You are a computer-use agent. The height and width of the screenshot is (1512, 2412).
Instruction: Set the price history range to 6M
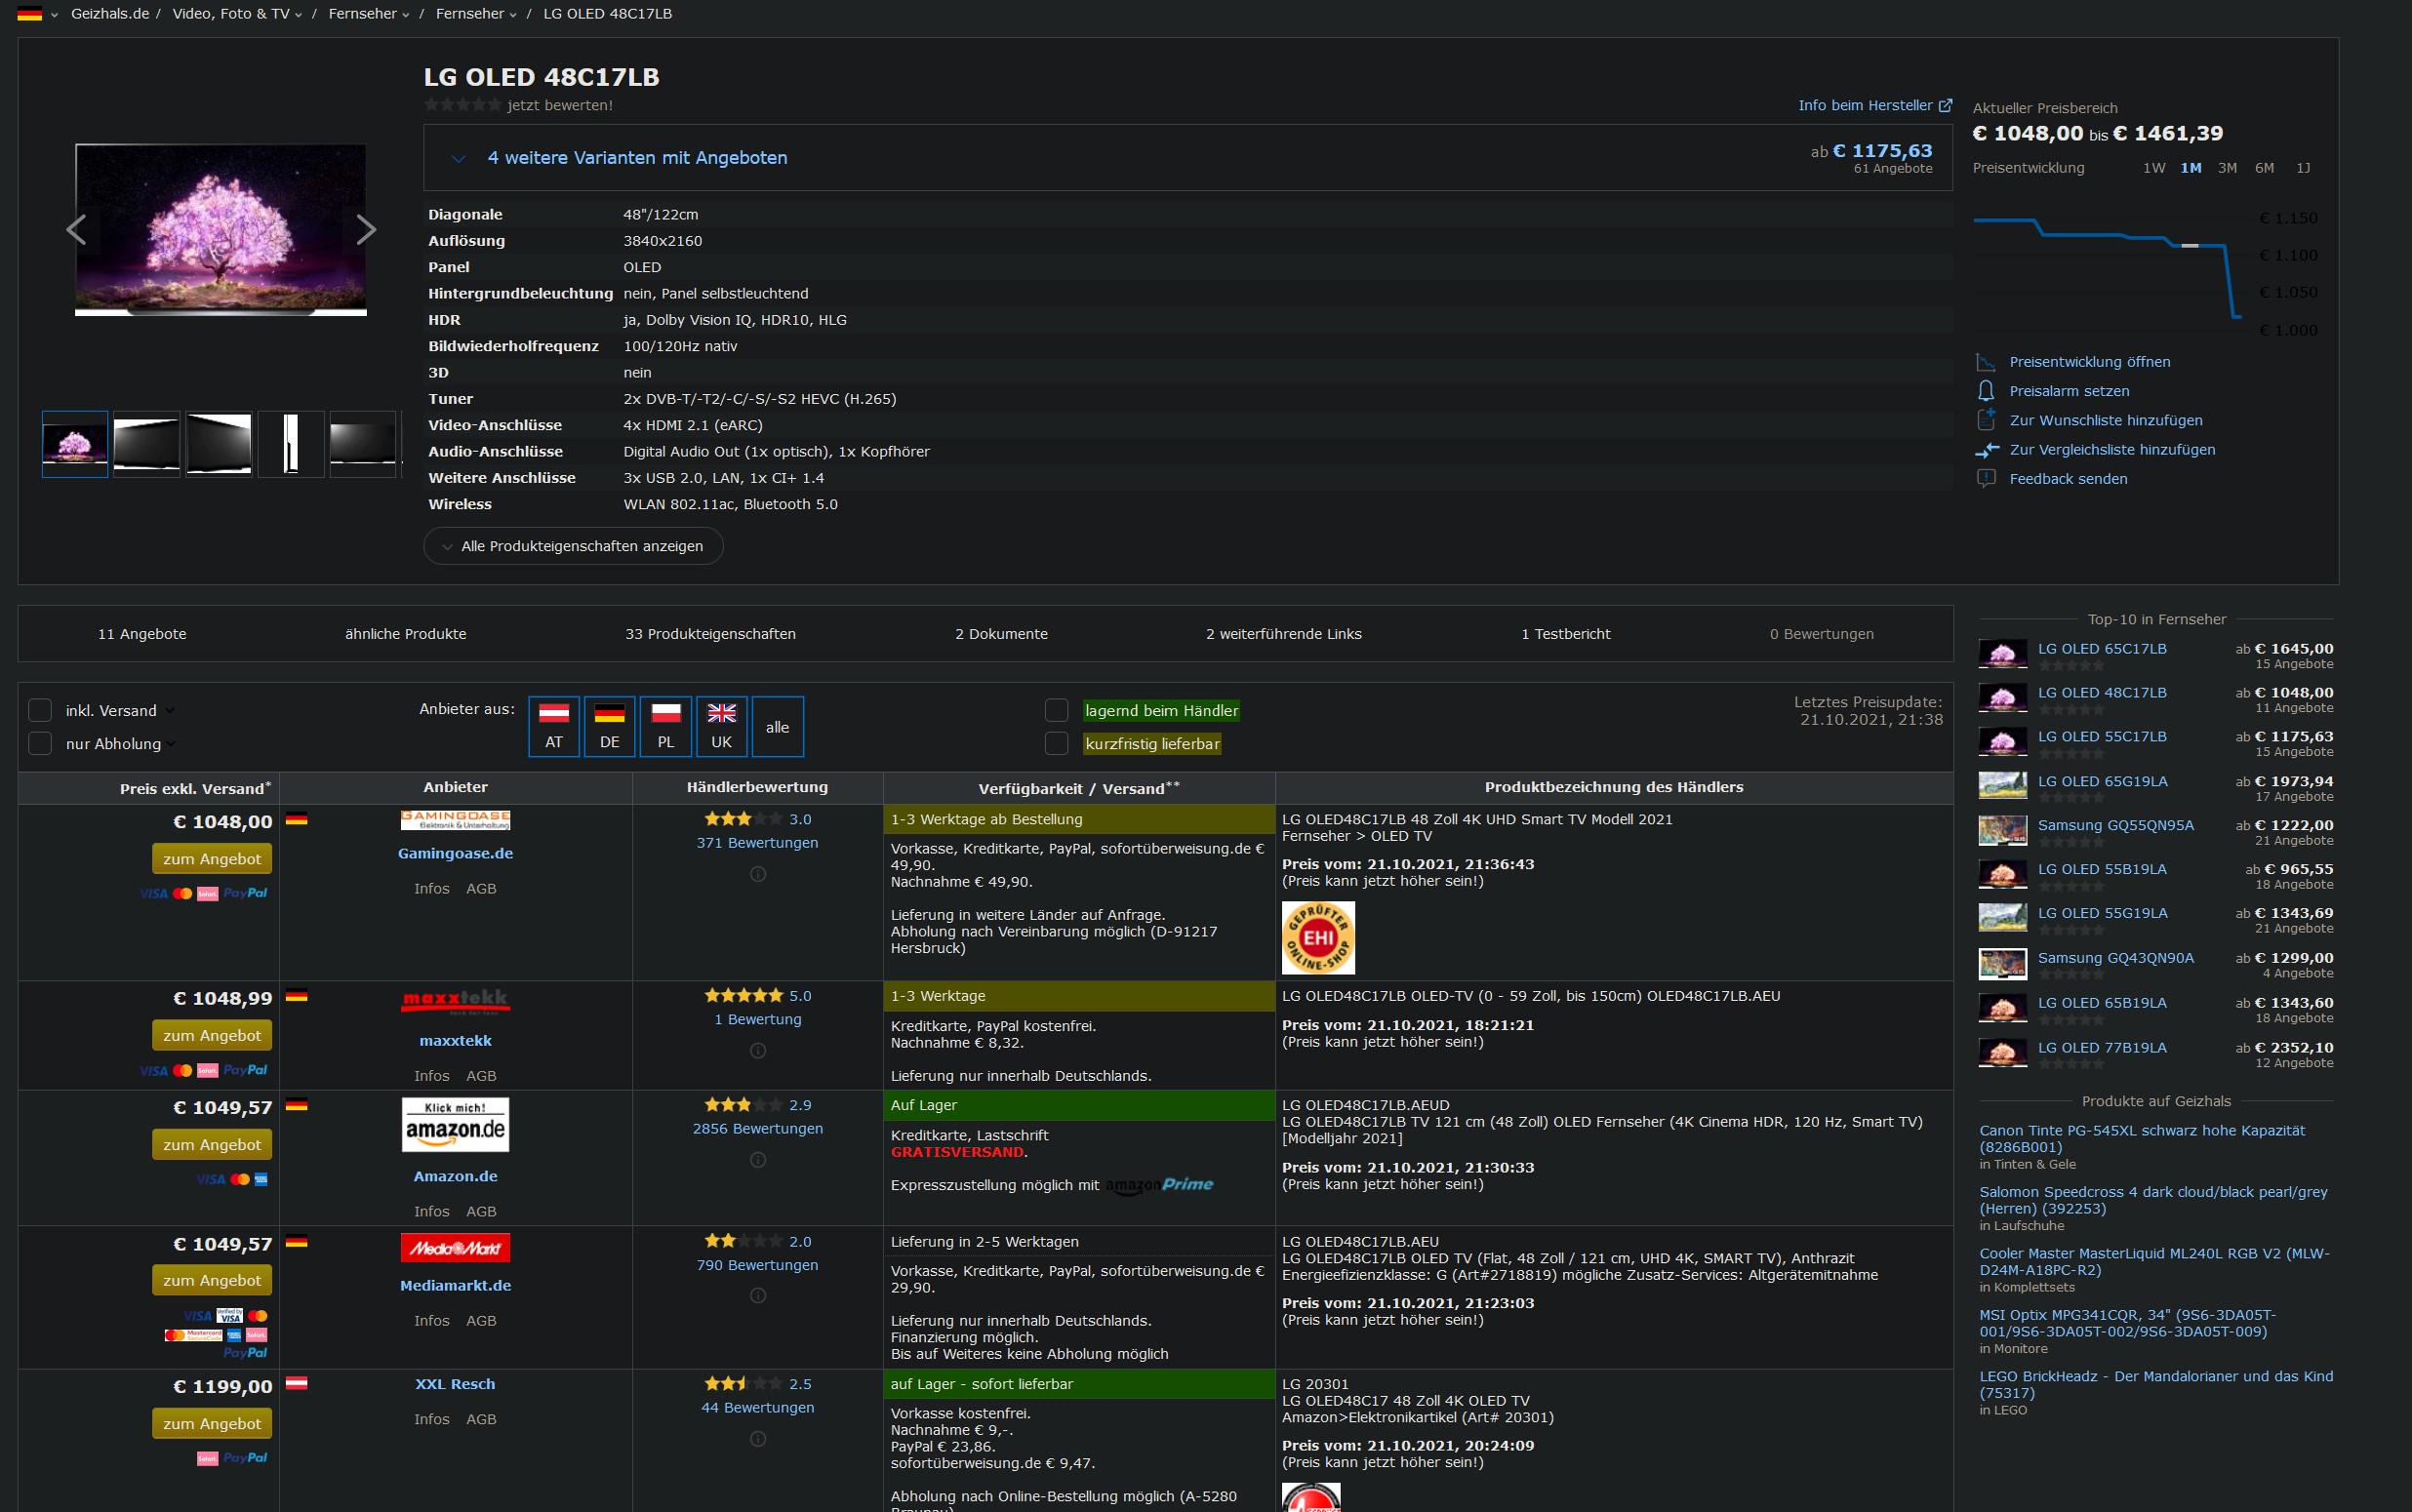(x=2264, y=168)
